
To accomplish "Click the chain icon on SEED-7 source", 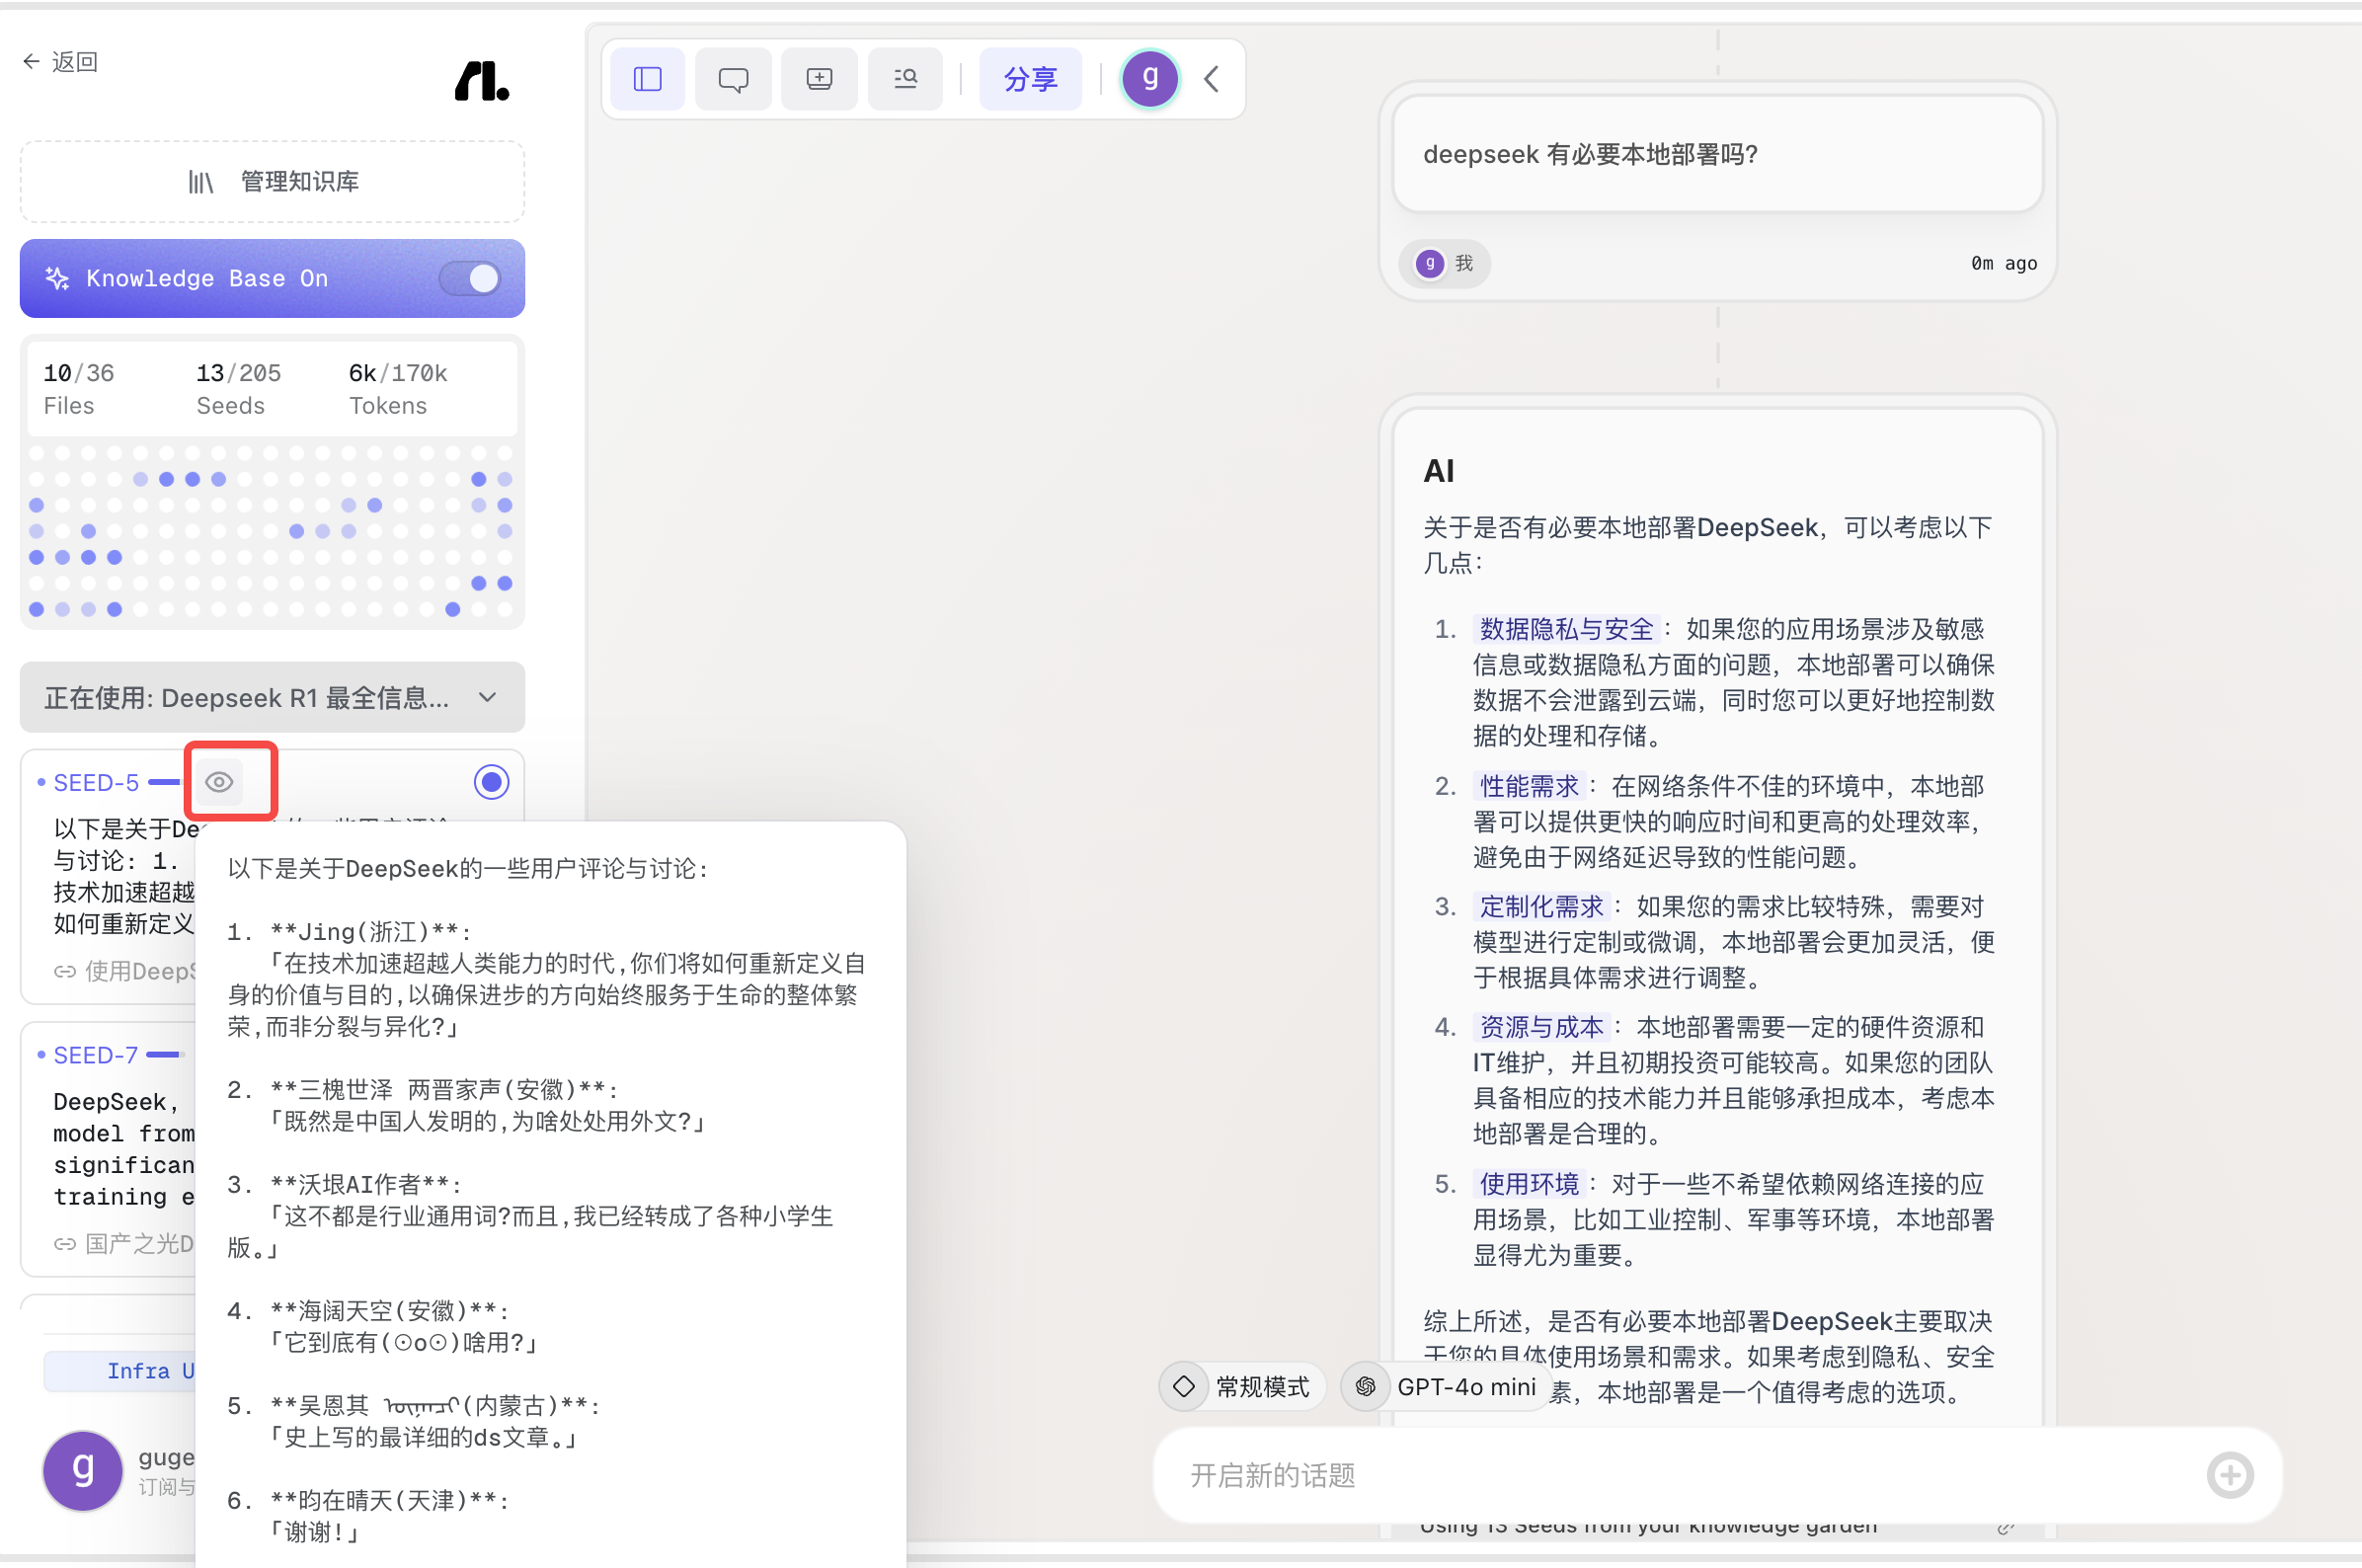I will 65,1244.
